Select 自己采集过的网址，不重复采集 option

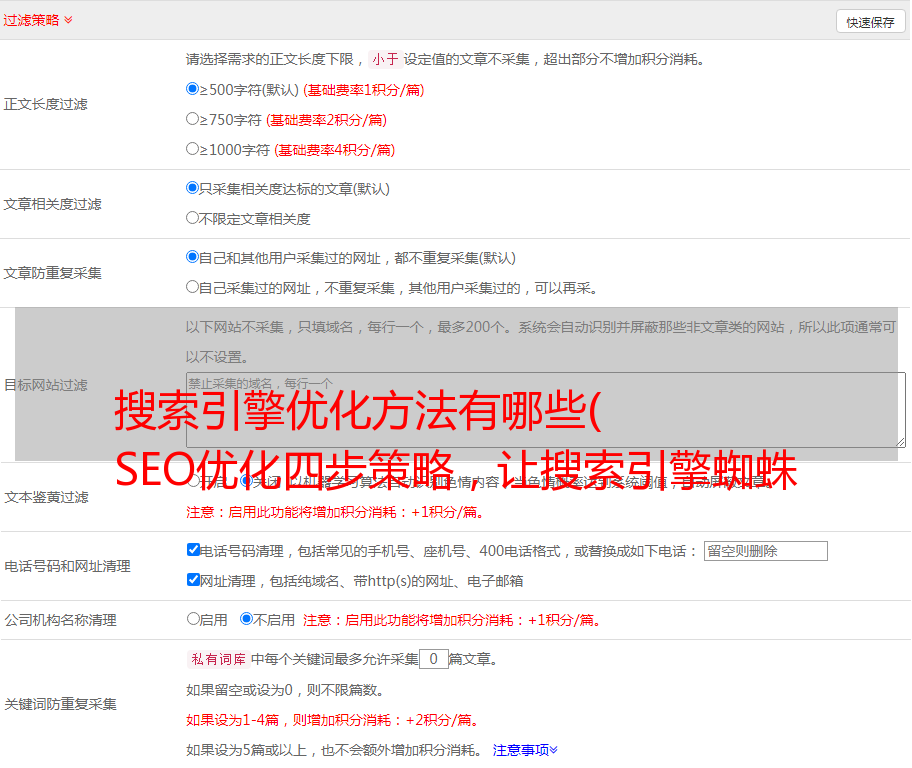[x=192, y=287]
